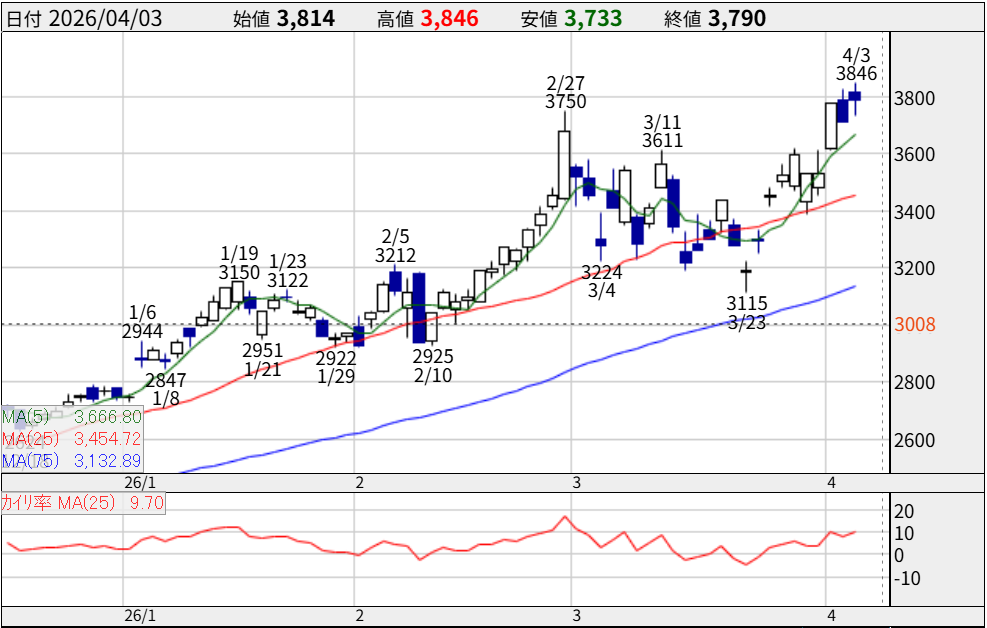The width and height of the screenshot is (987, 628).
Task: Select the 始値 3,814 opening price value
Action: 283,18
